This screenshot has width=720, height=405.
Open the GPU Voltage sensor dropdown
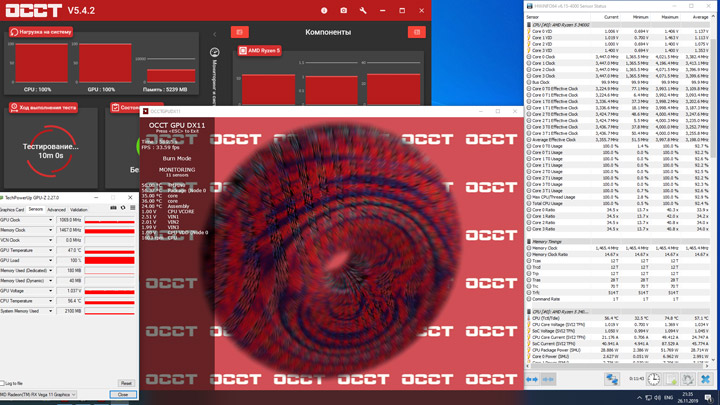51,291
